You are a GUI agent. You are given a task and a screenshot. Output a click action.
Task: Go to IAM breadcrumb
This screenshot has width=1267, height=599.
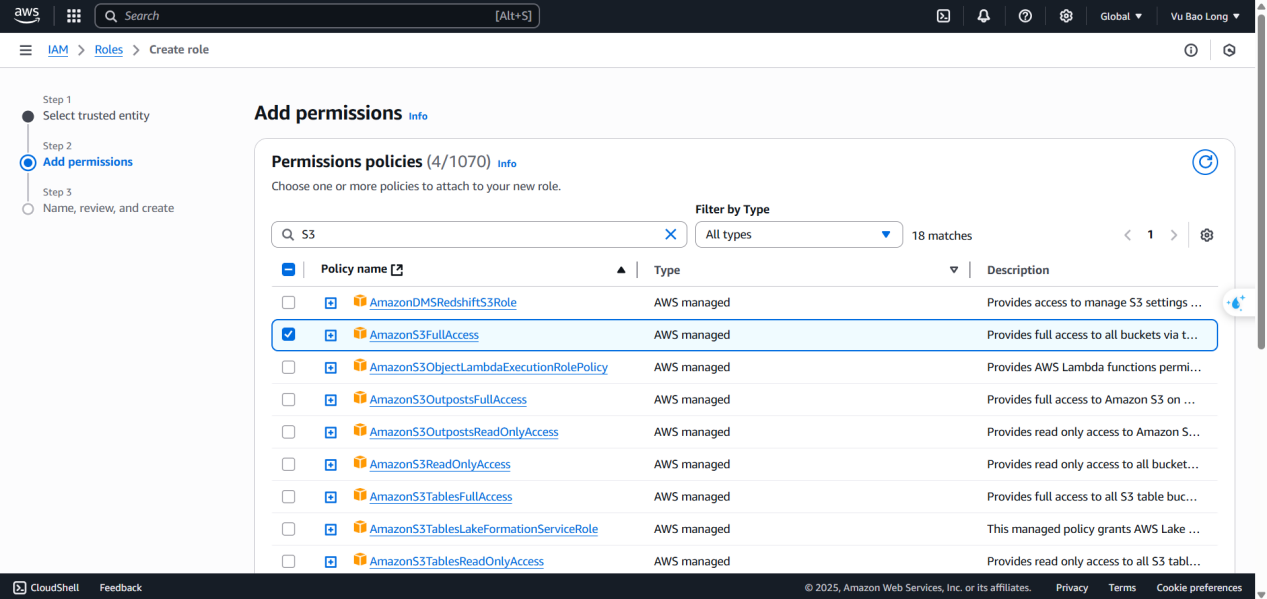(x=58, y=50)
